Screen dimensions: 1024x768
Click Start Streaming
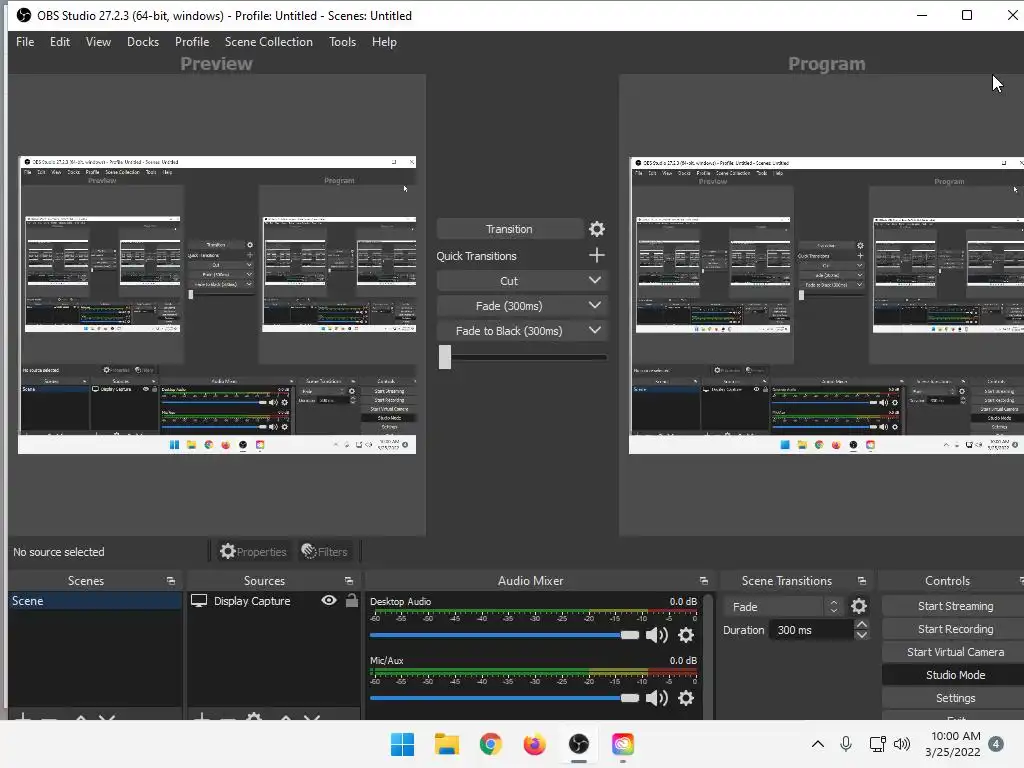click(955, 606)
